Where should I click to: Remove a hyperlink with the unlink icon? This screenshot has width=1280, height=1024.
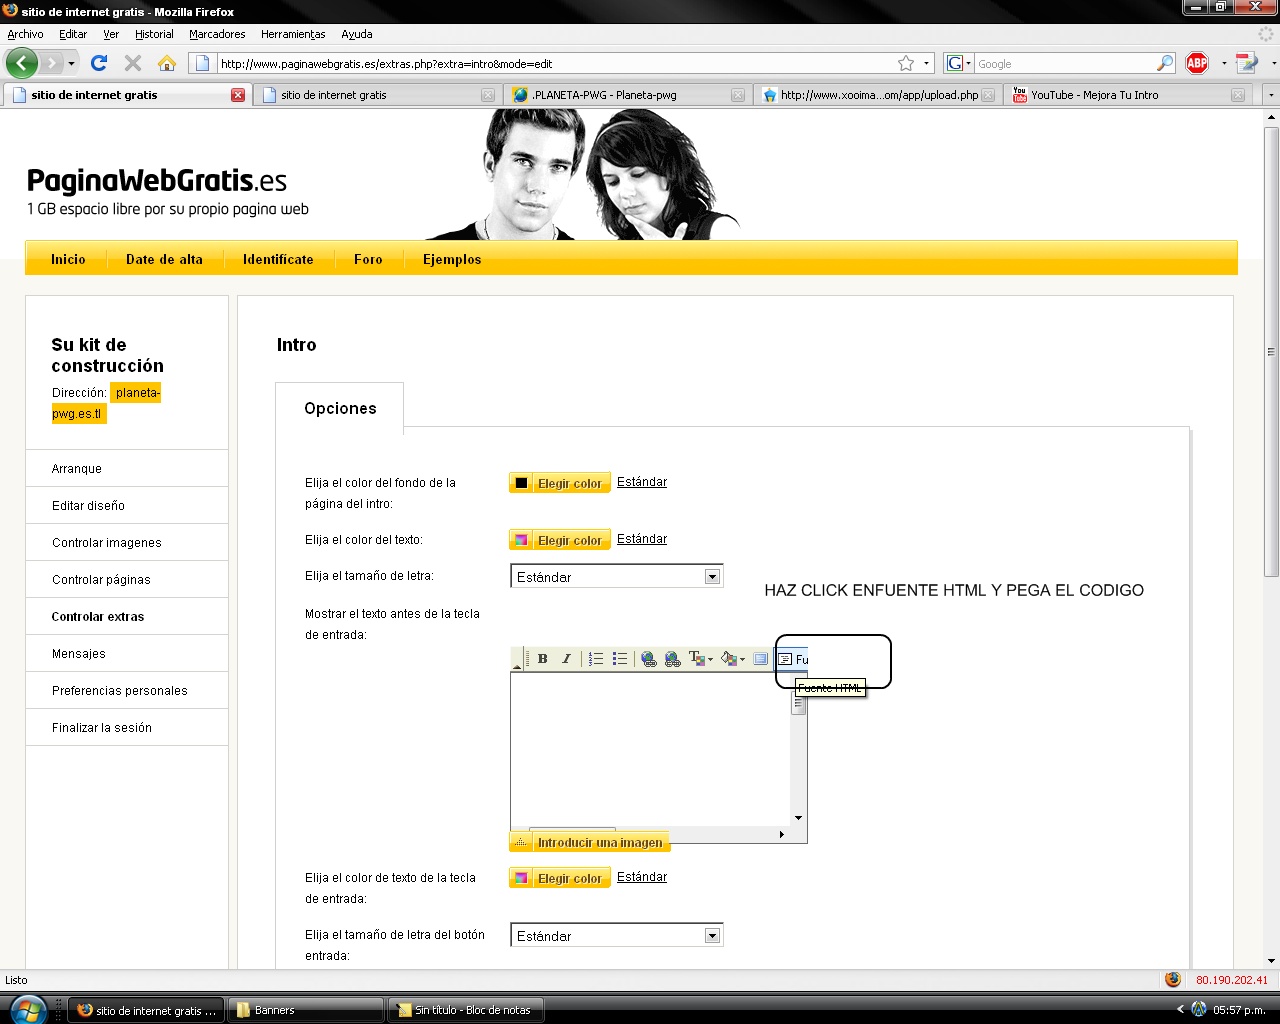[673, 659]
